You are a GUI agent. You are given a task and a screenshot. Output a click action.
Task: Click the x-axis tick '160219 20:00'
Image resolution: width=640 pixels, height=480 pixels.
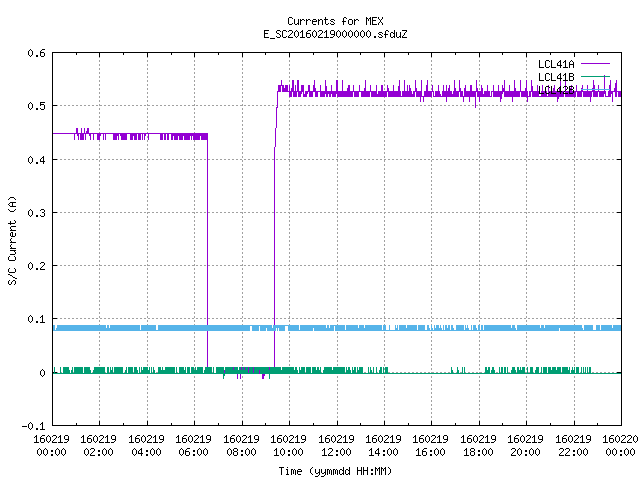pyautogui.click(x=526, y=445)
